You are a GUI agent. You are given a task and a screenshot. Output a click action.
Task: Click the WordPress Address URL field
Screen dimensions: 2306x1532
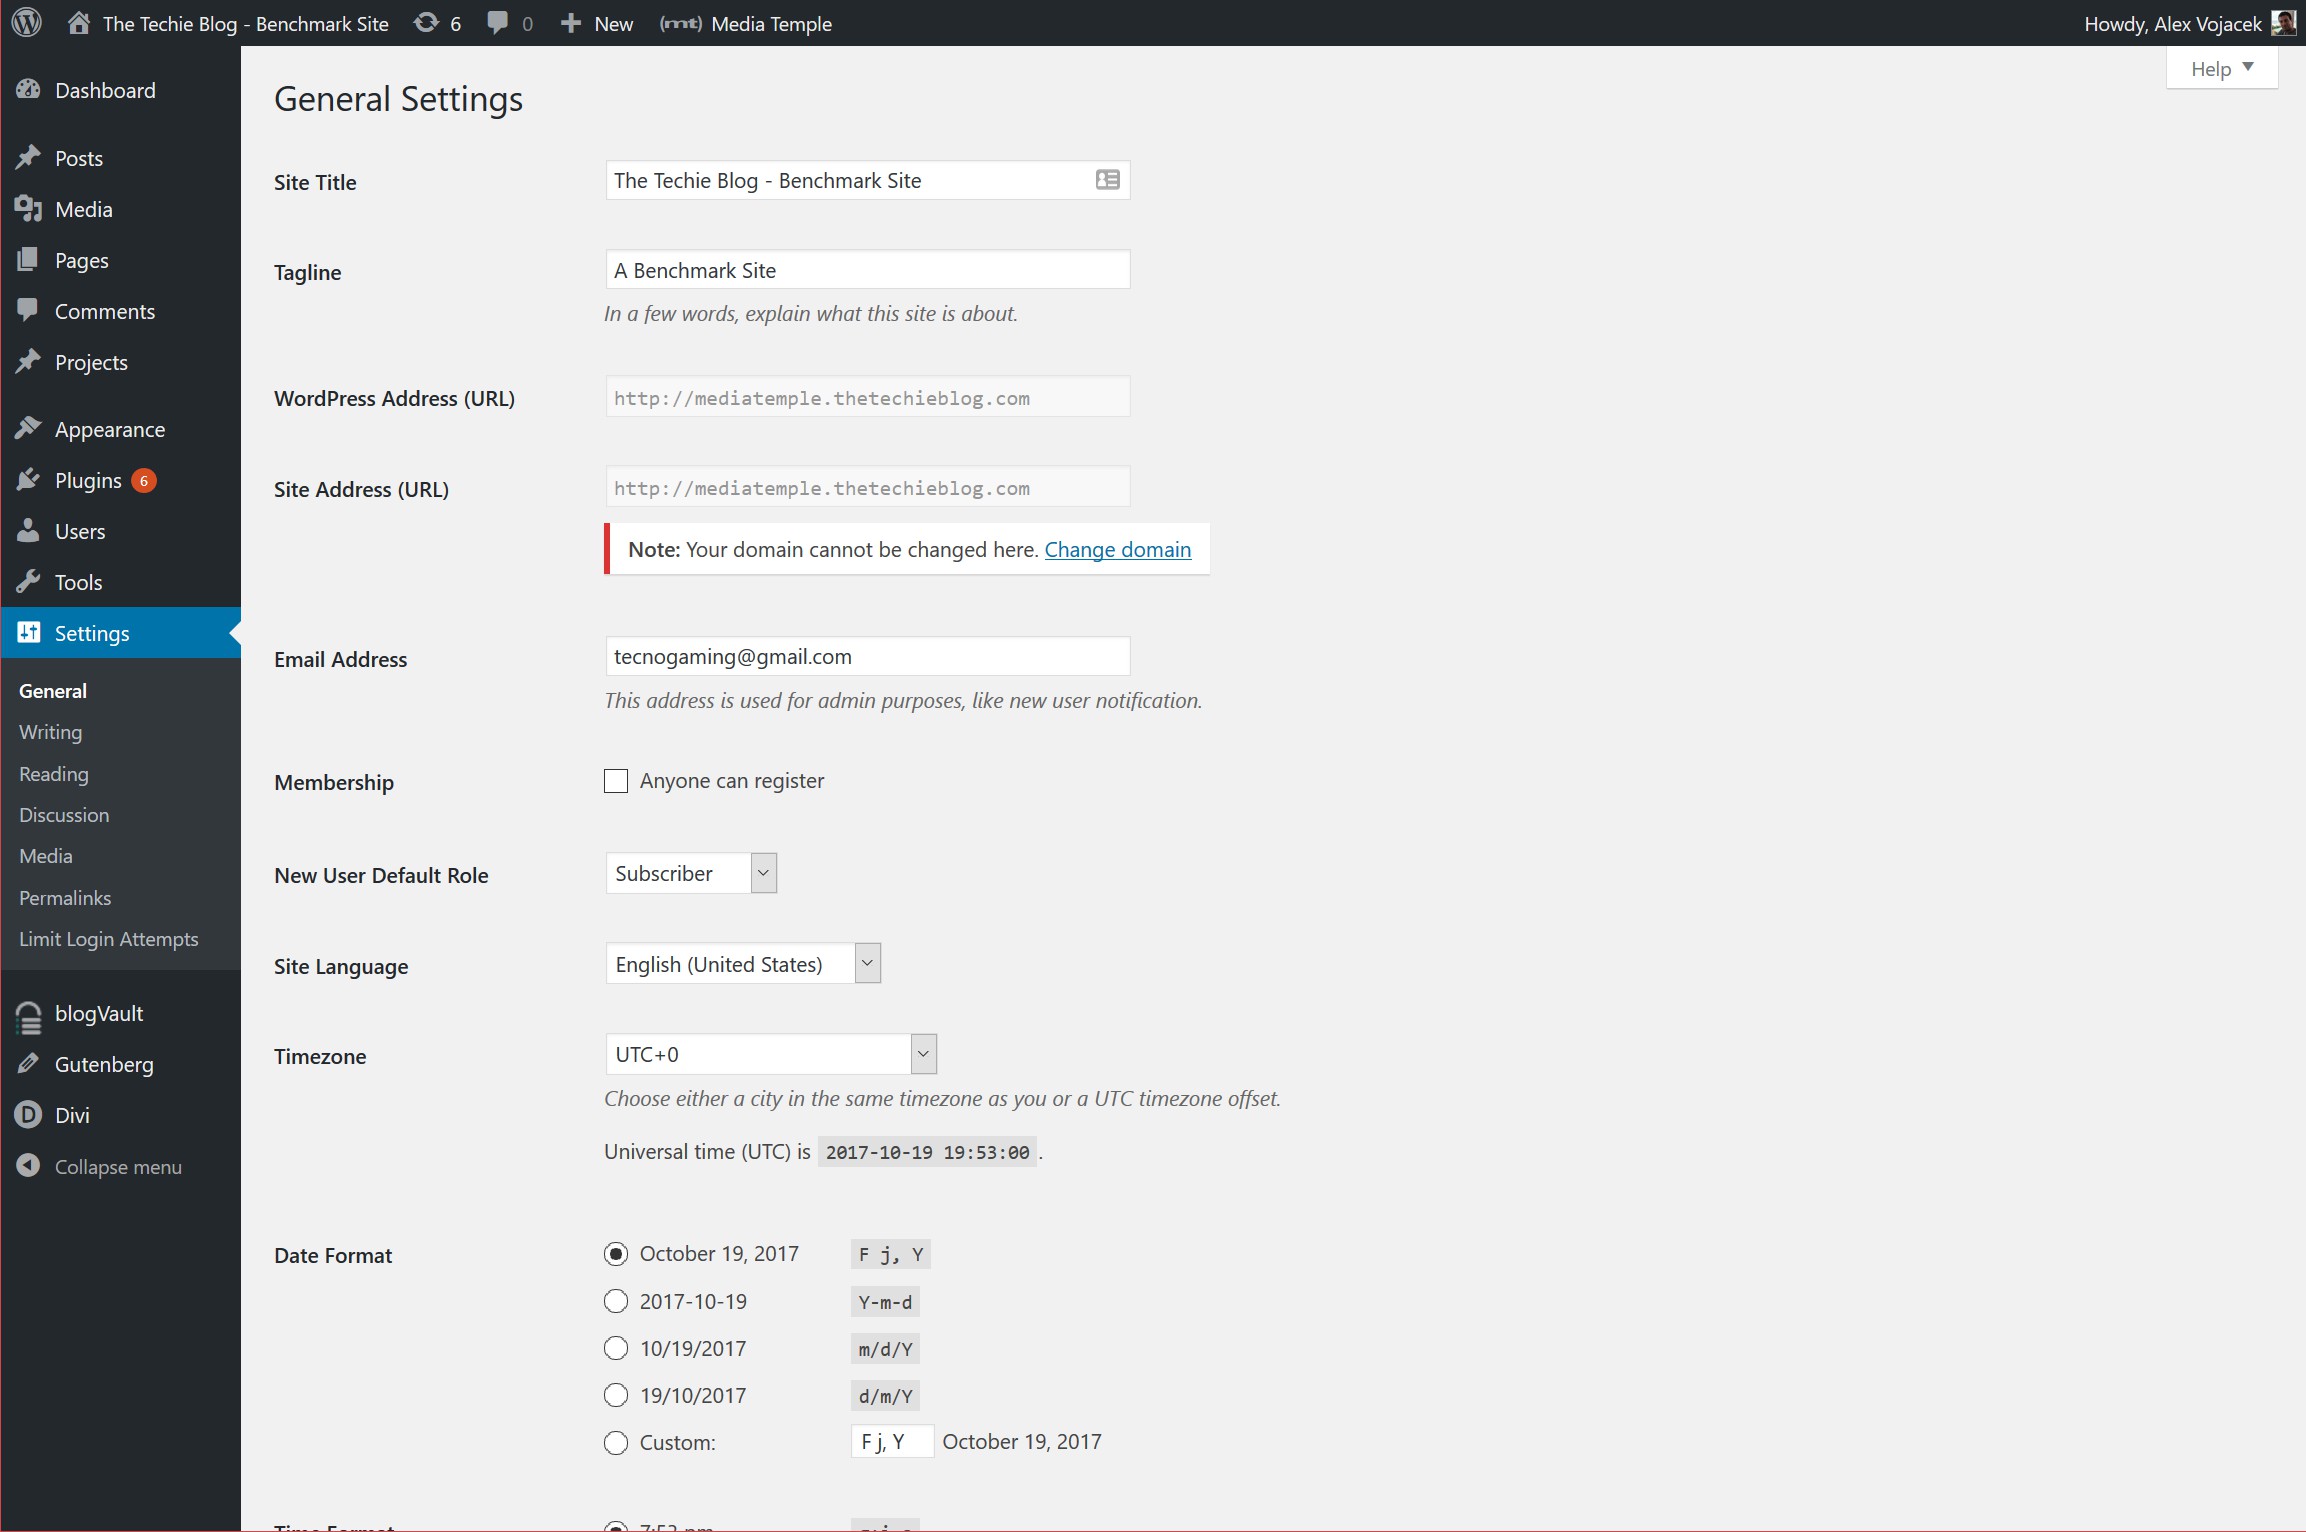click(x=868, y=397)
